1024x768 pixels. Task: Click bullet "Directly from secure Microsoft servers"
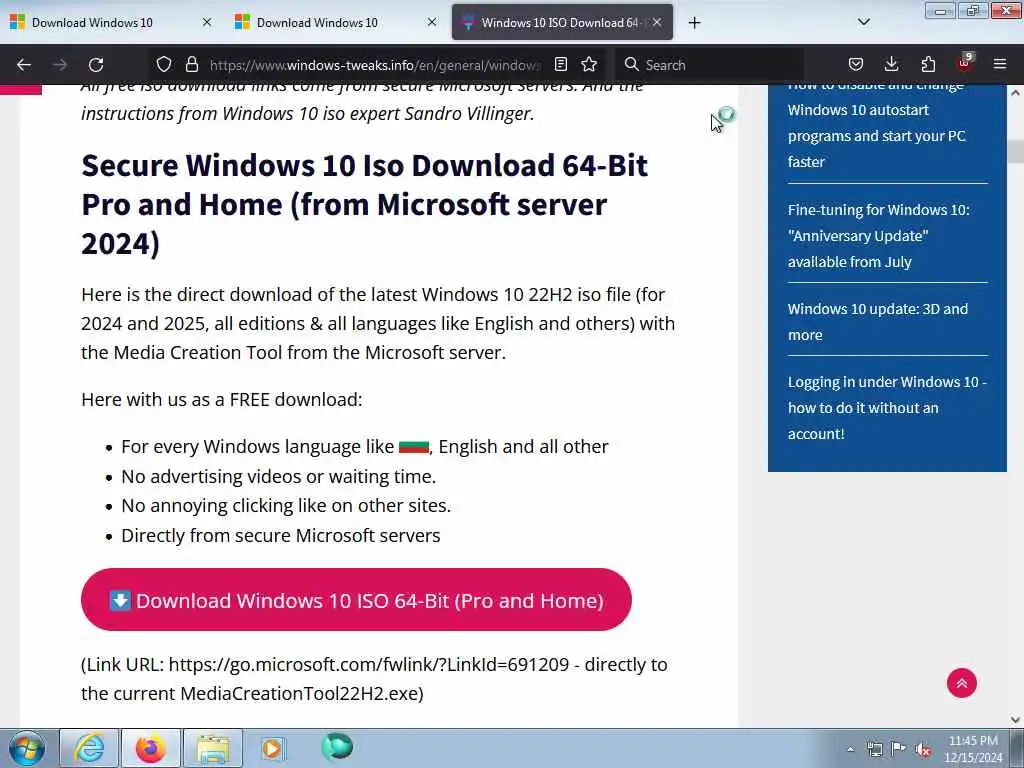[x=281, y=536]
